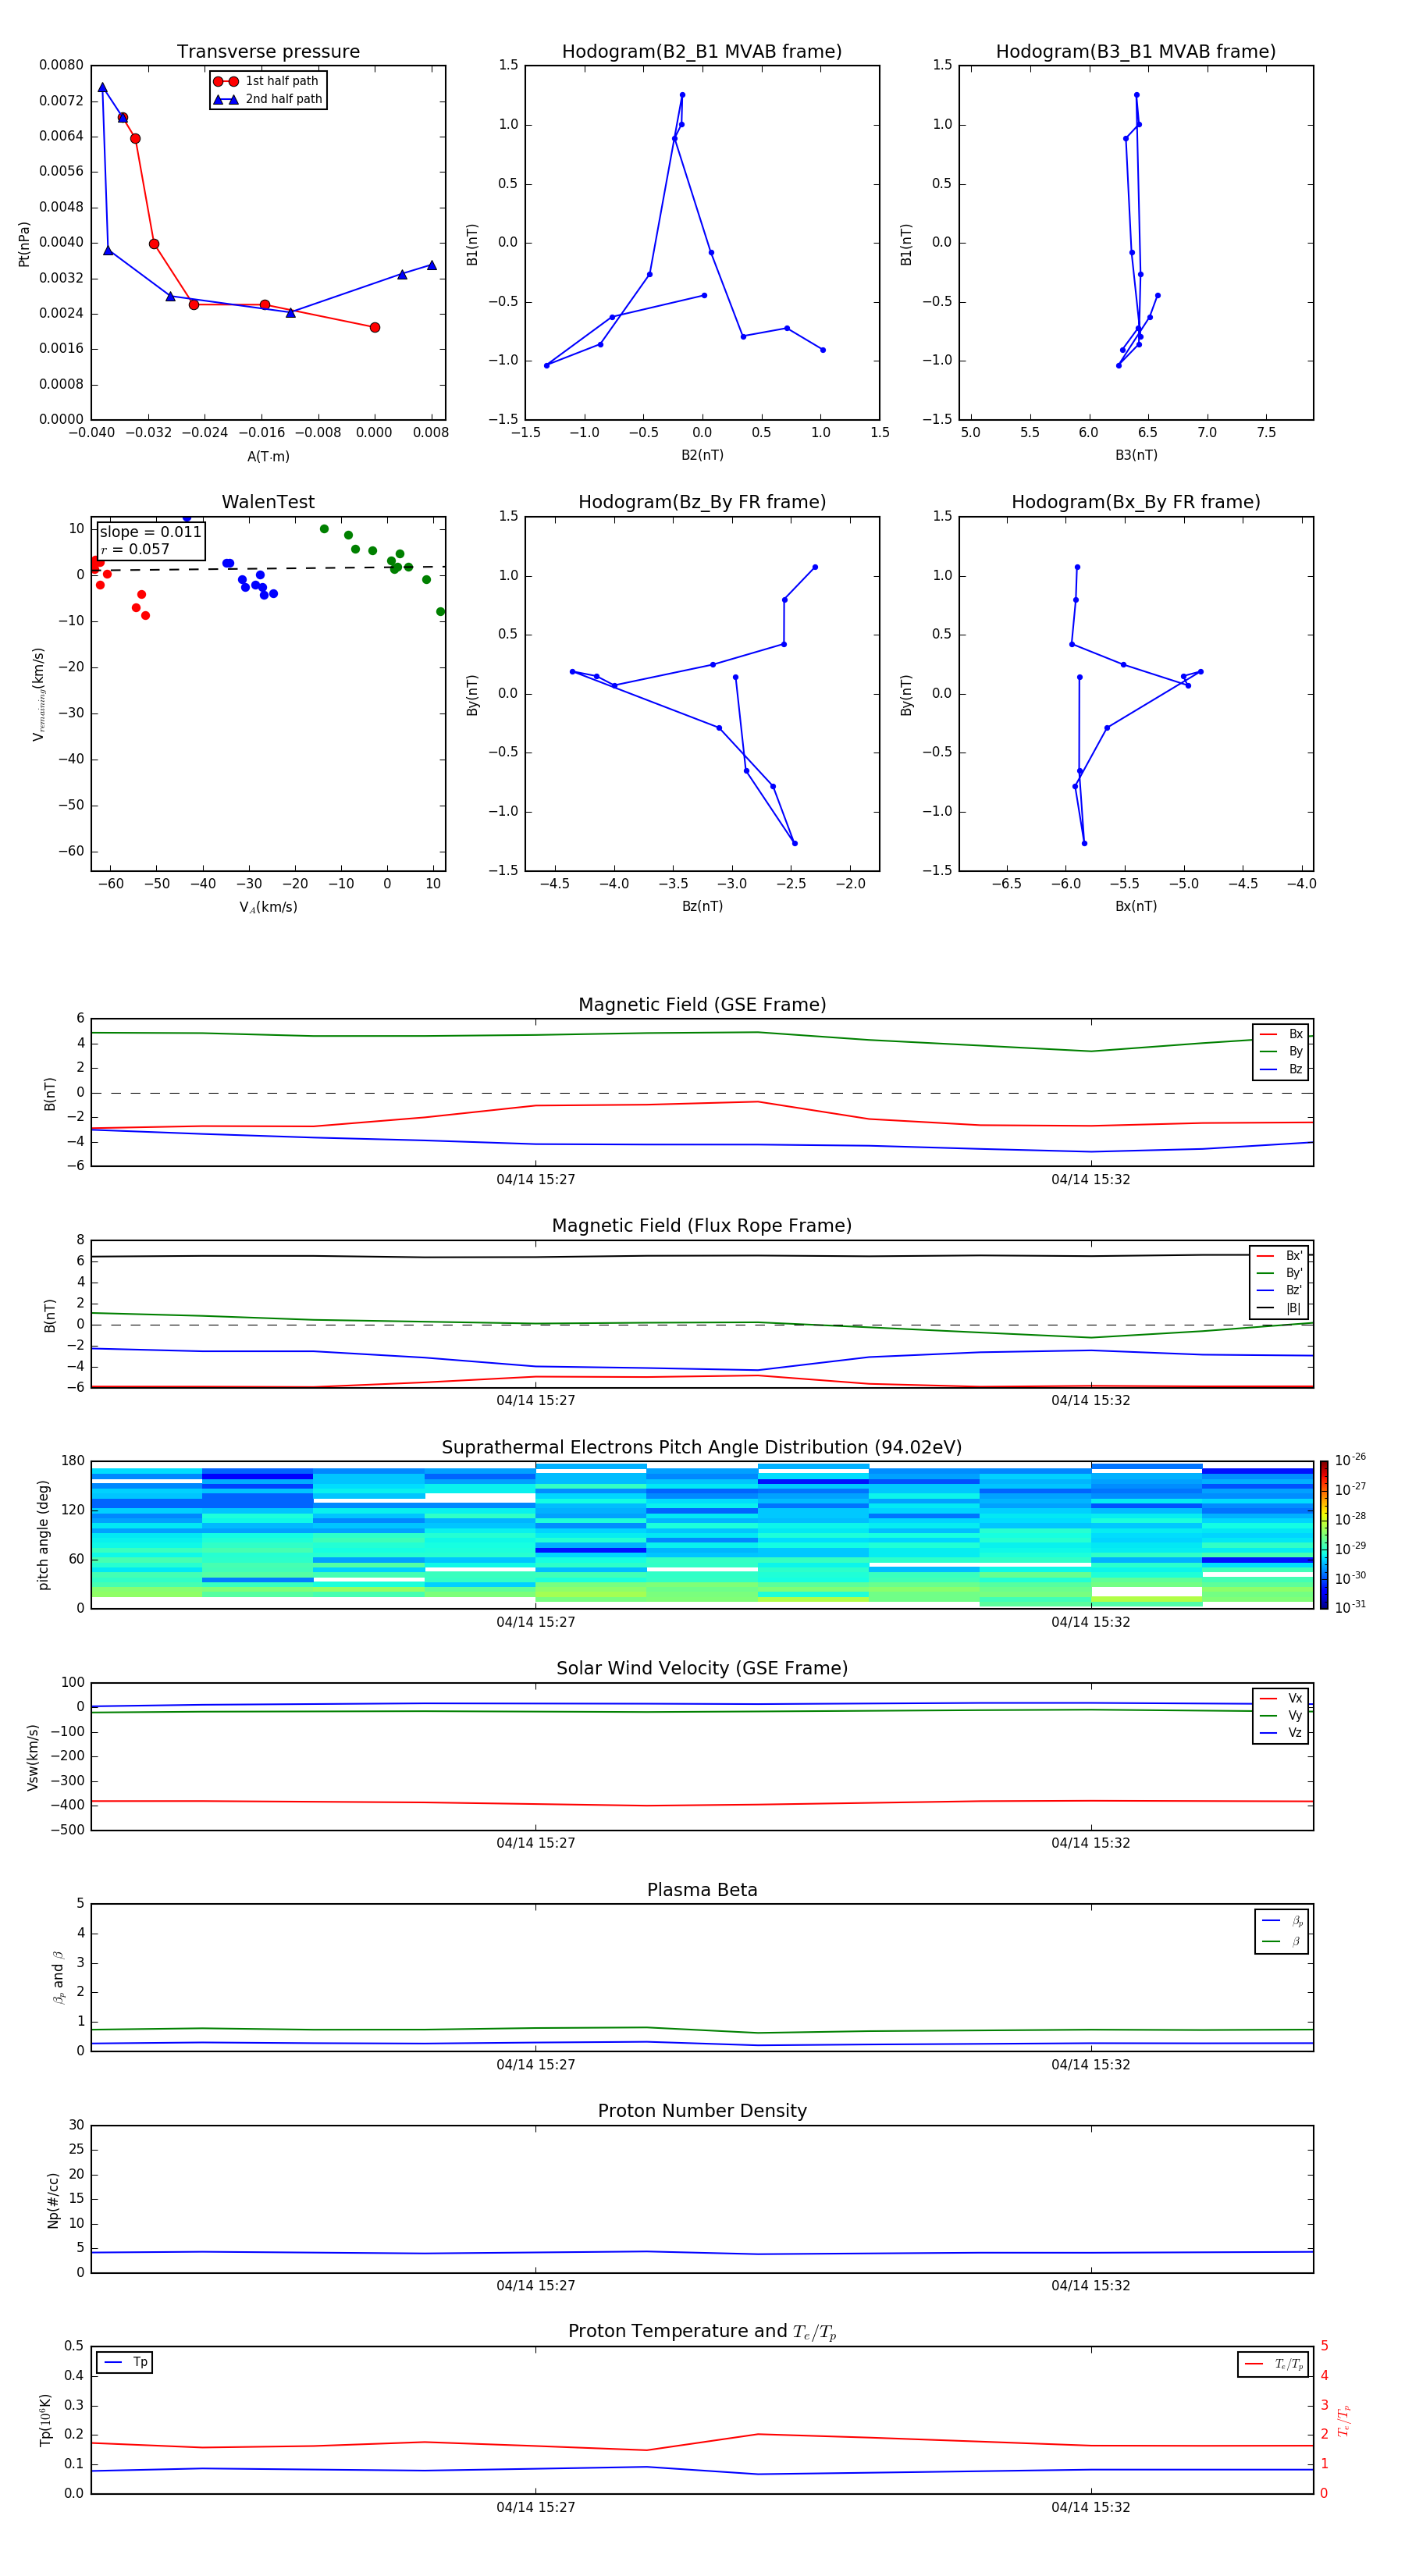Click the '10^-26' colorbar label
Image resolution: width=1405 pixels, height=2576 pixels.
[1350, 1460]
